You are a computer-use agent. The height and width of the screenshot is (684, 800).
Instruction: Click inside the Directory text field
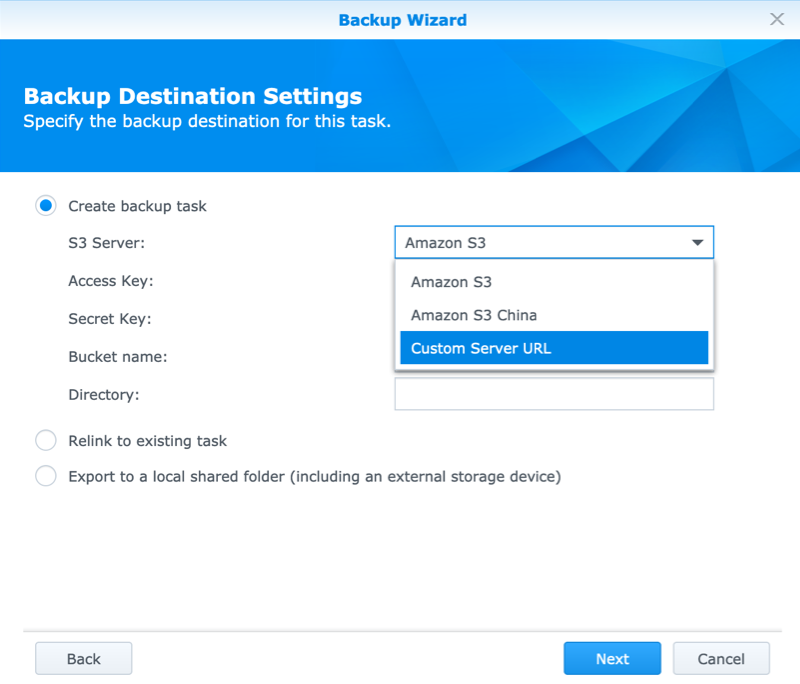pos(554,394)
